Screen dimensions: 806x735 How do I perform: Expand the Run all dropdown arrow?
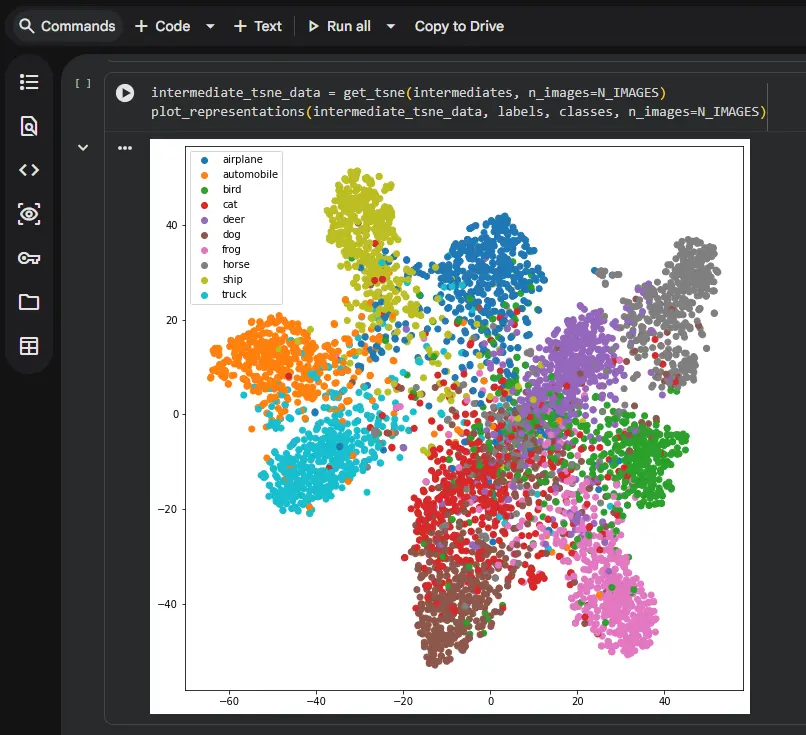tap(391, 26)
